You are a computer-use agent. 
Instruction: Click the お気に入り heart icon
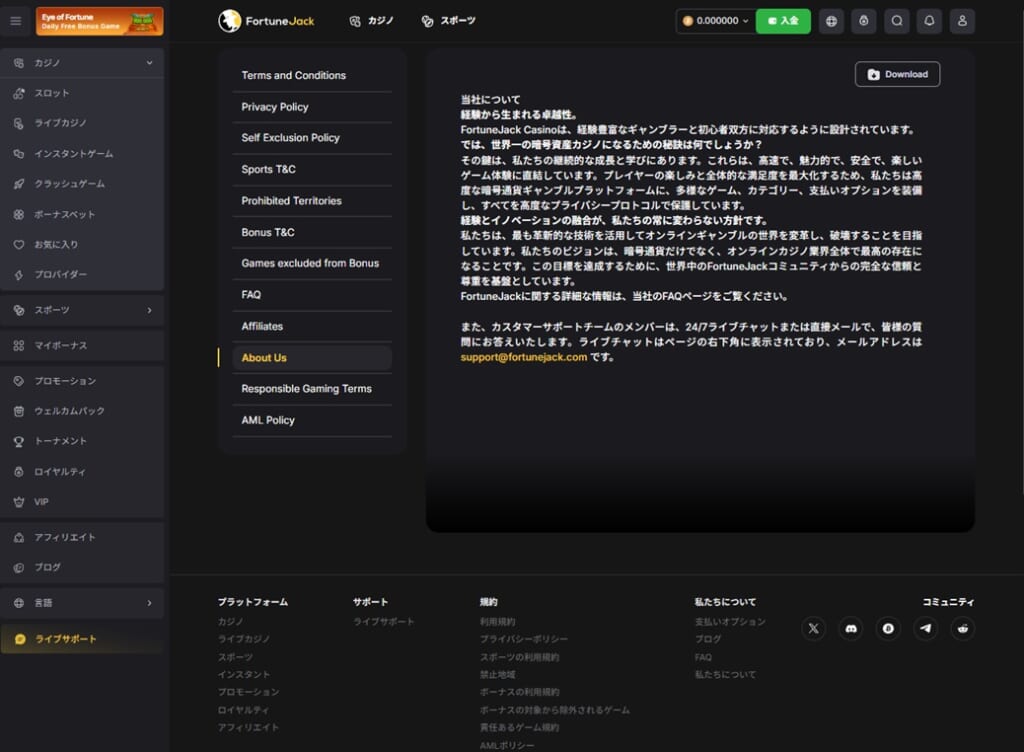[19, 245]
